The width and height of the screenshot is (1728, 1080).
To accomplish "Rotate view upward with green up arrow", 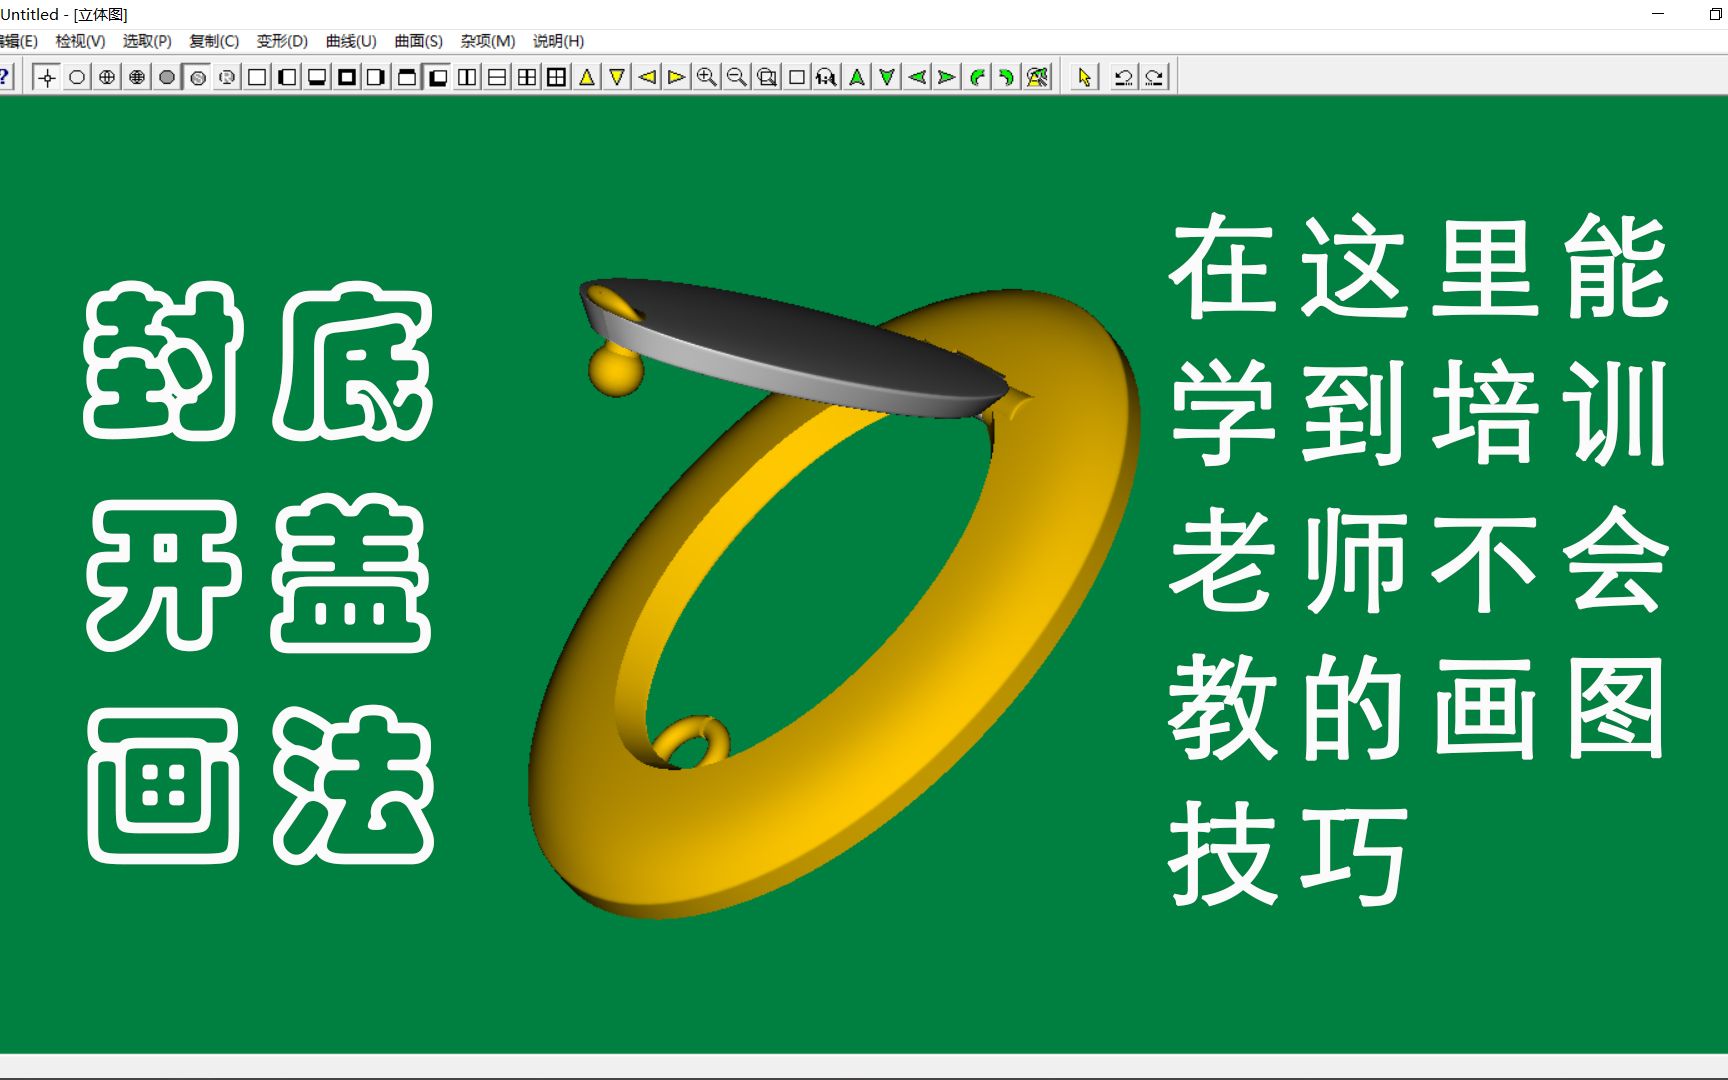I will (856, 76).
